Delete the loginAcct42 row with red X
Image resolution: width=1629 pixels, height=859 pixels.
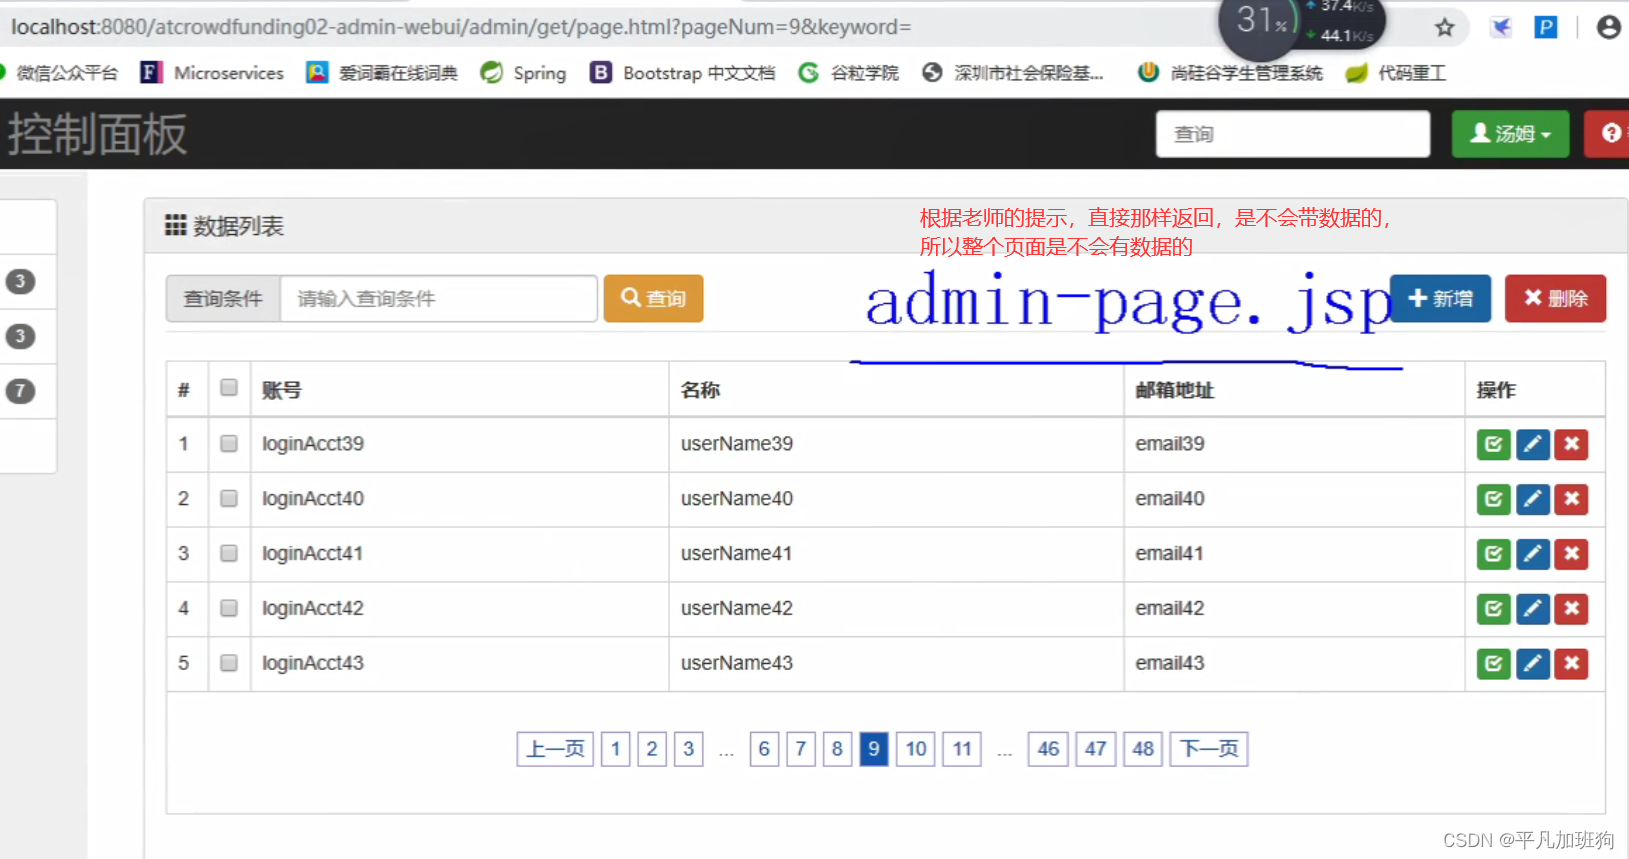click(1572, 609)
